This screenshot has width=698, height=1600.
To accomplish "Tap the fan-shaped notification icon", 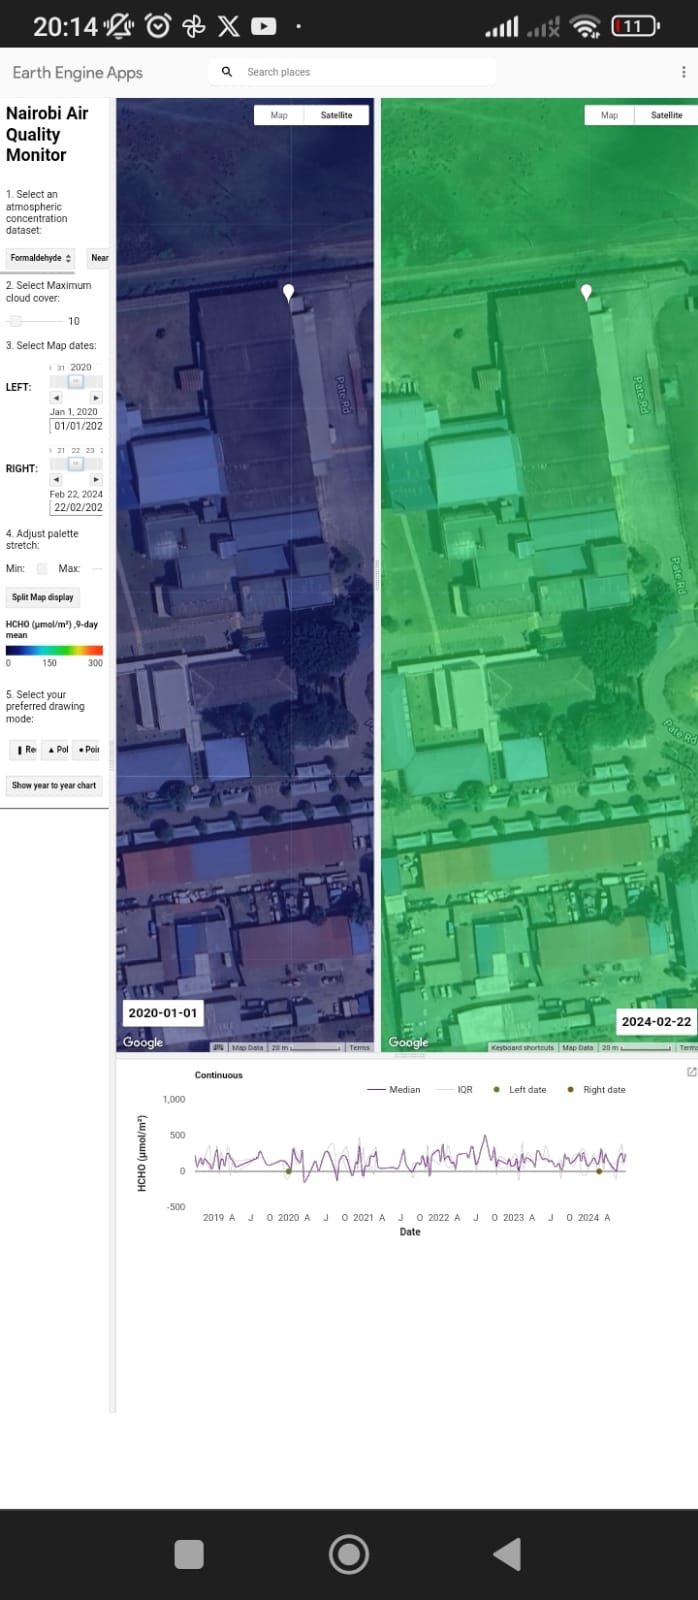I will click(x=194, y=26).
